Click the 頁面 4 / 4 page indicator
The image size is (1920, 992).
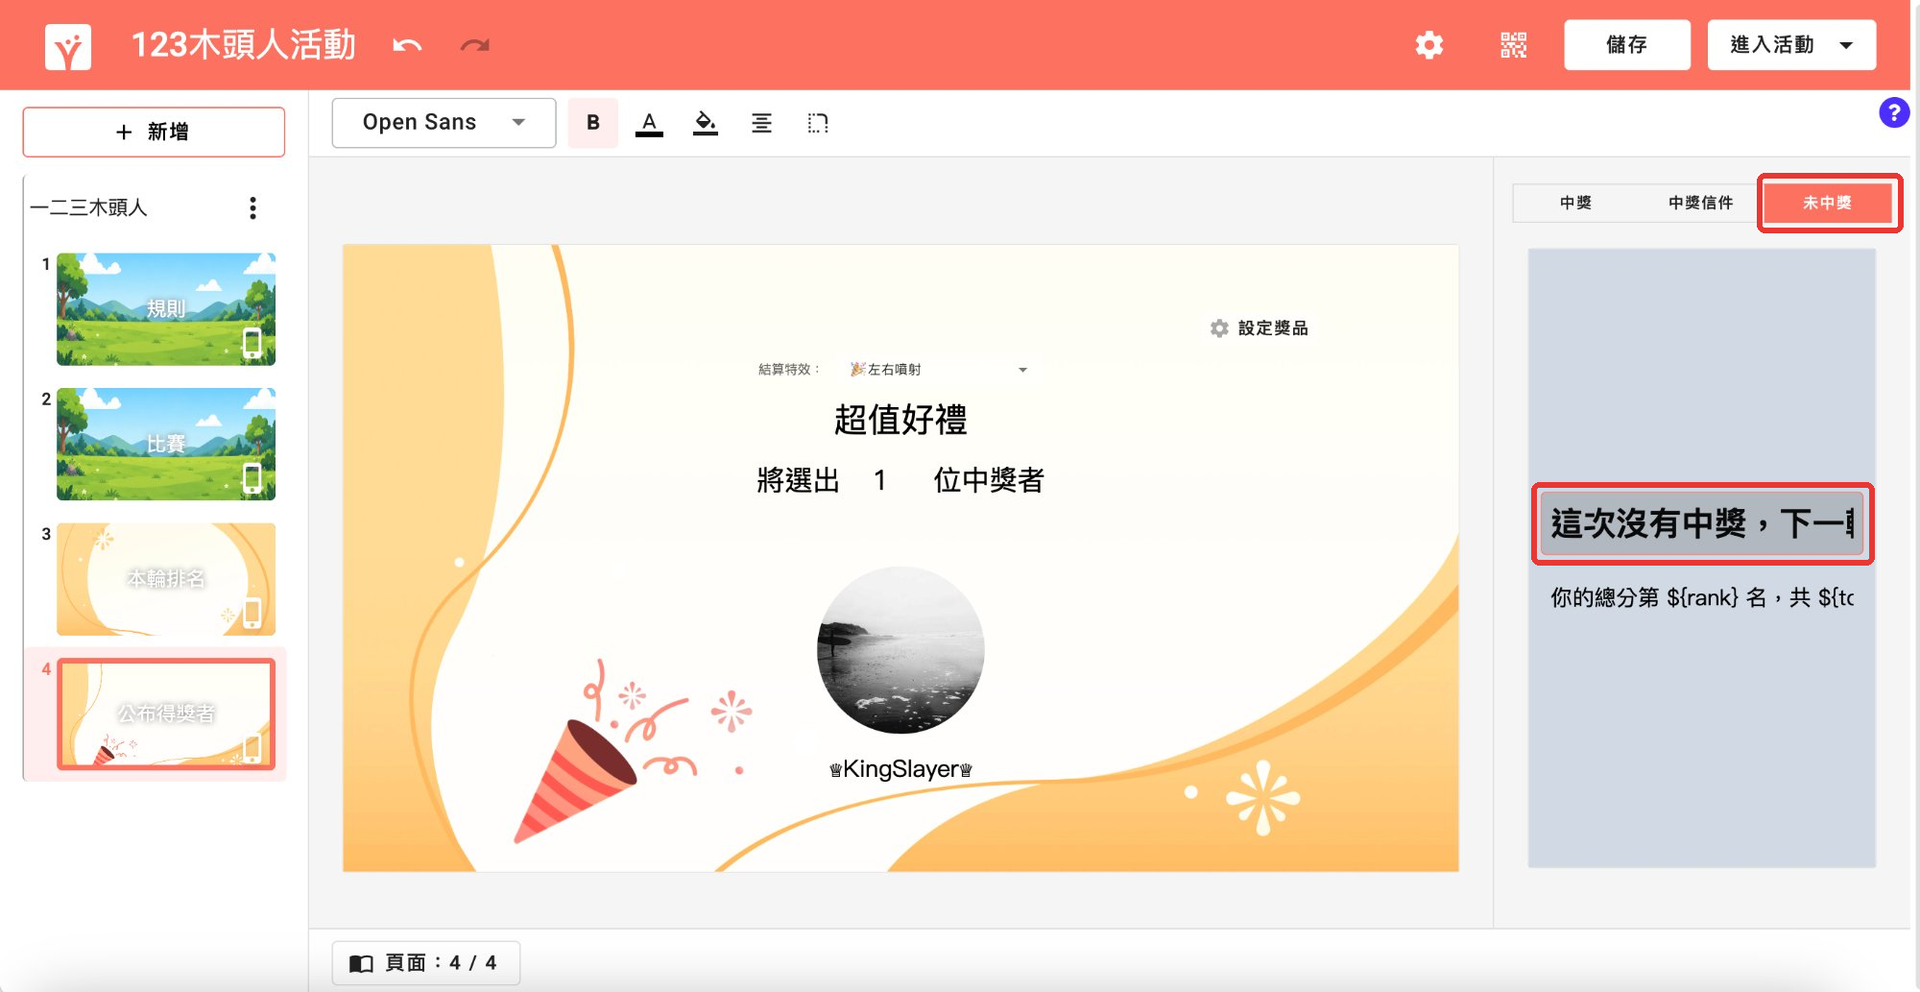pos(425,963)
